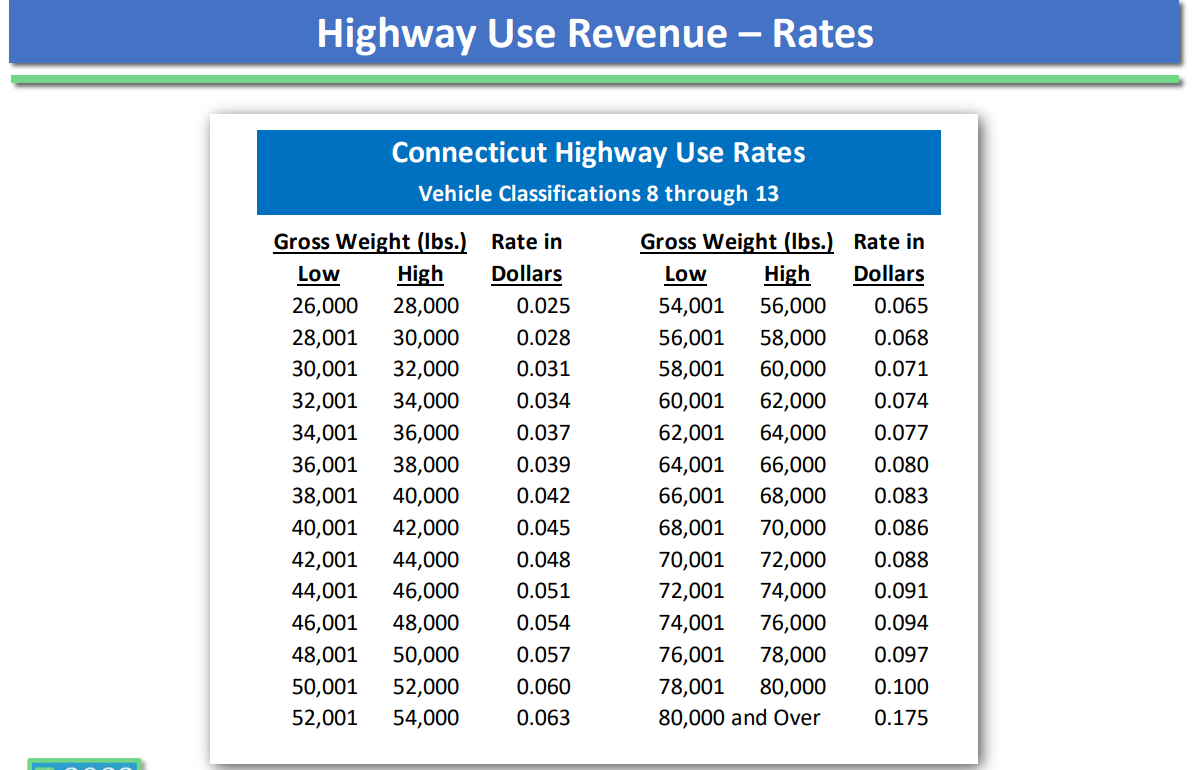
Task: Select the high weight cell 66,000
Action: pyautogui.click(x=793, y=465)
